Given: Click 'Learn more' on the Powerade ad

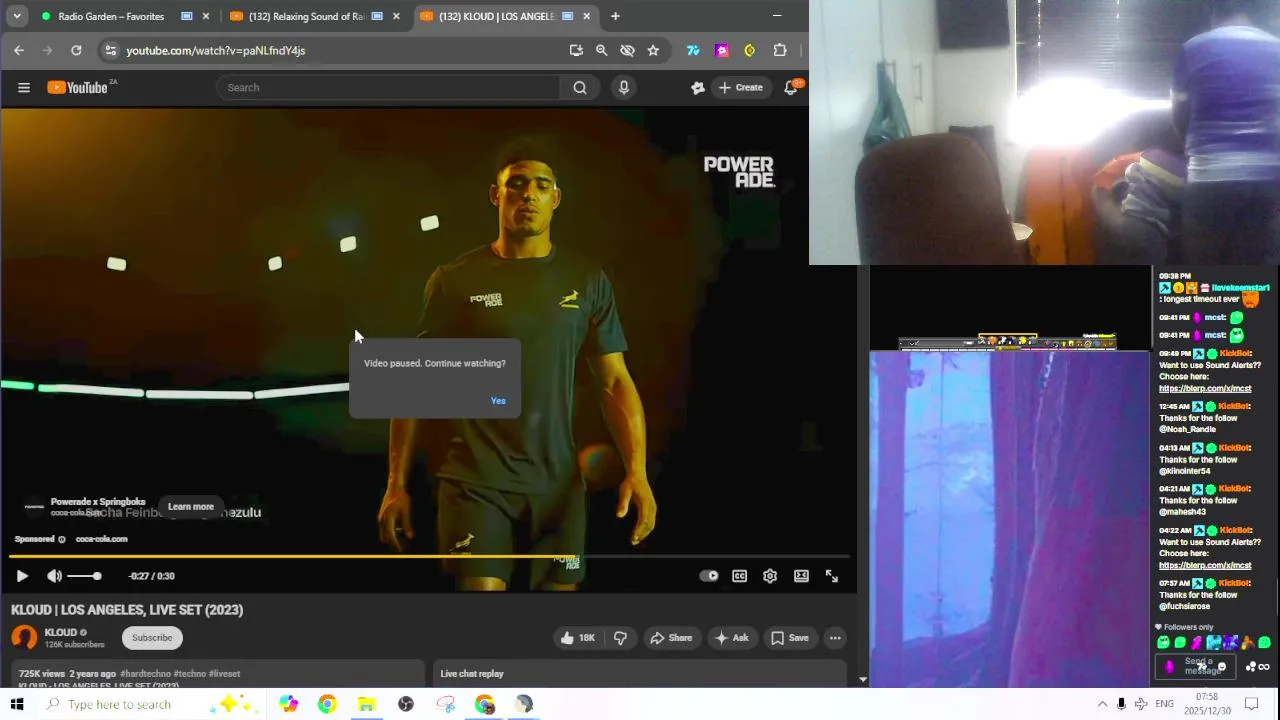Looking at the screenshot, I should coord(191,507).
